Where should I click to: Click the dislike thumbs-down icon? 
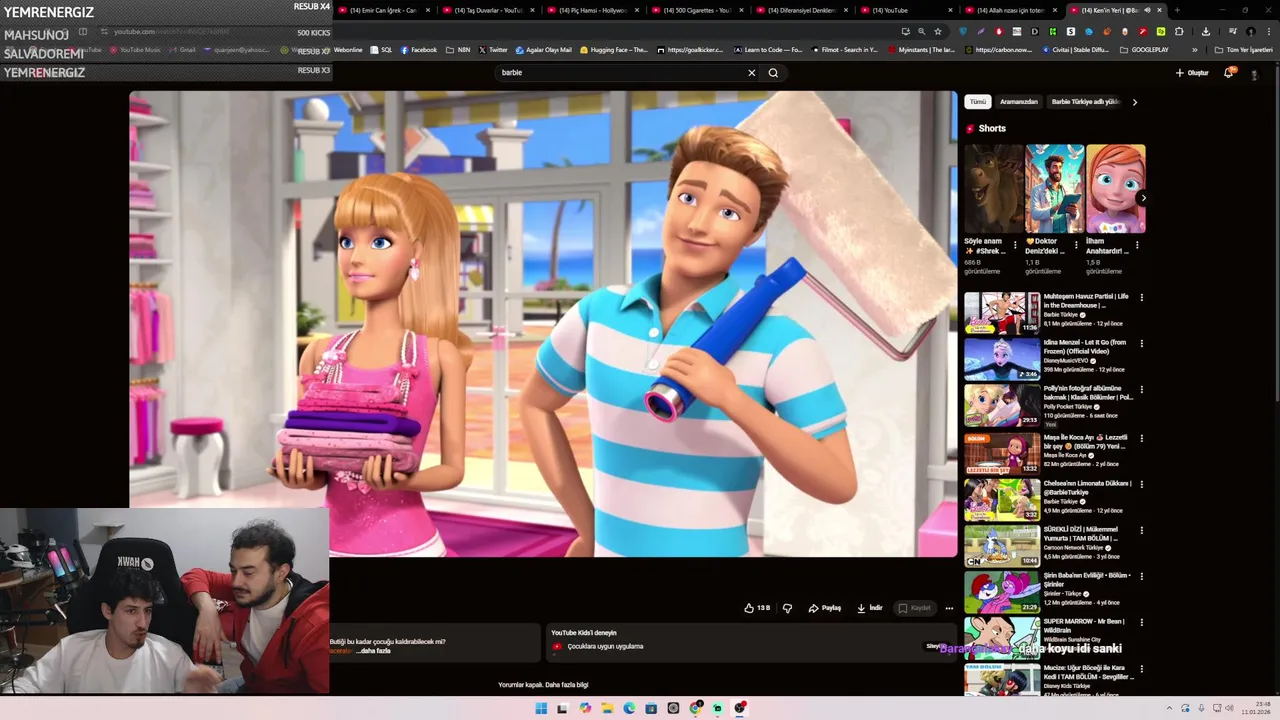pyautogui.click(x=787, y=608)
